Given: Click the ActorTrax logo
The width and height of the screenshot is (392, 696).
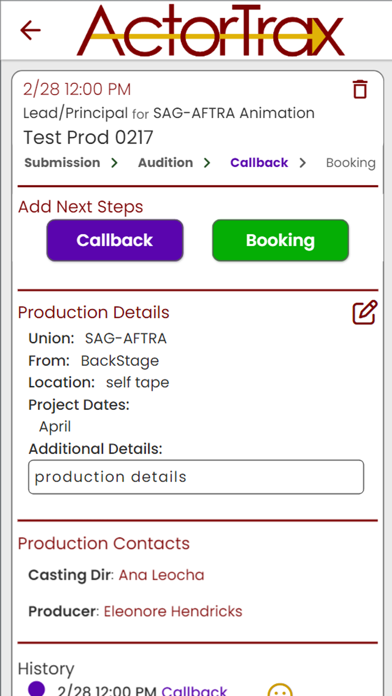Looking at the screenshot, I should point(210,30).
